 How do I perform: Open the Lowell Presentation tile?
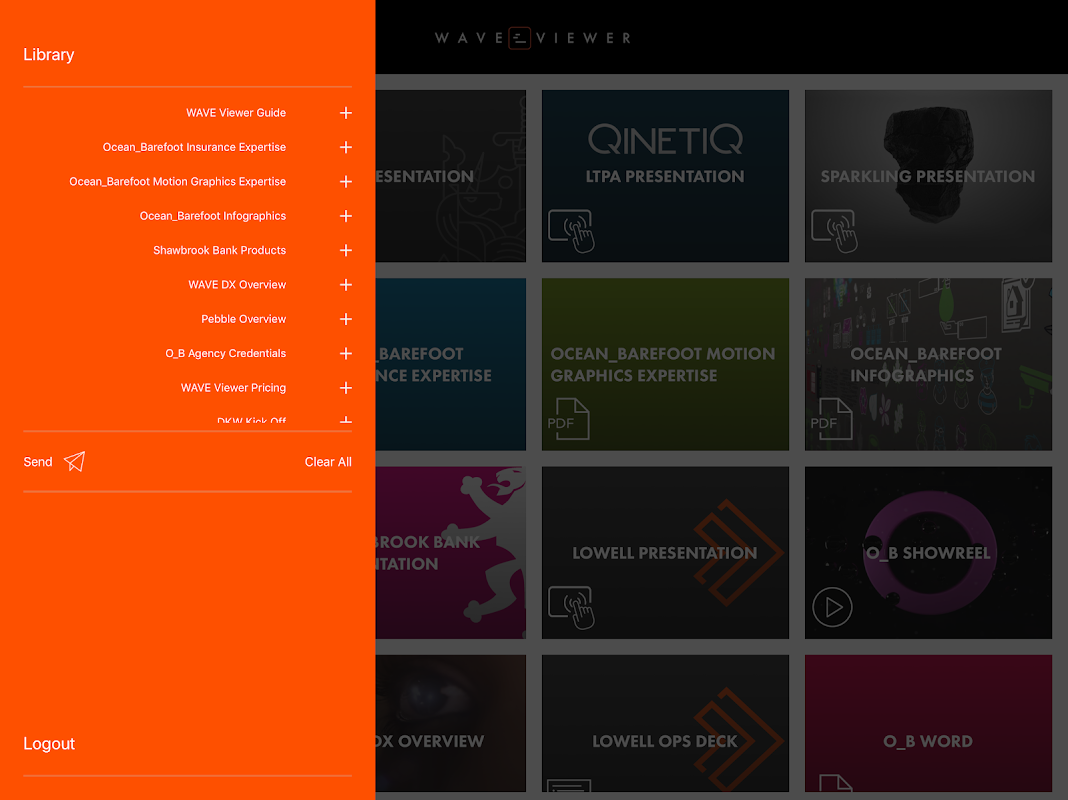point(665,553)
